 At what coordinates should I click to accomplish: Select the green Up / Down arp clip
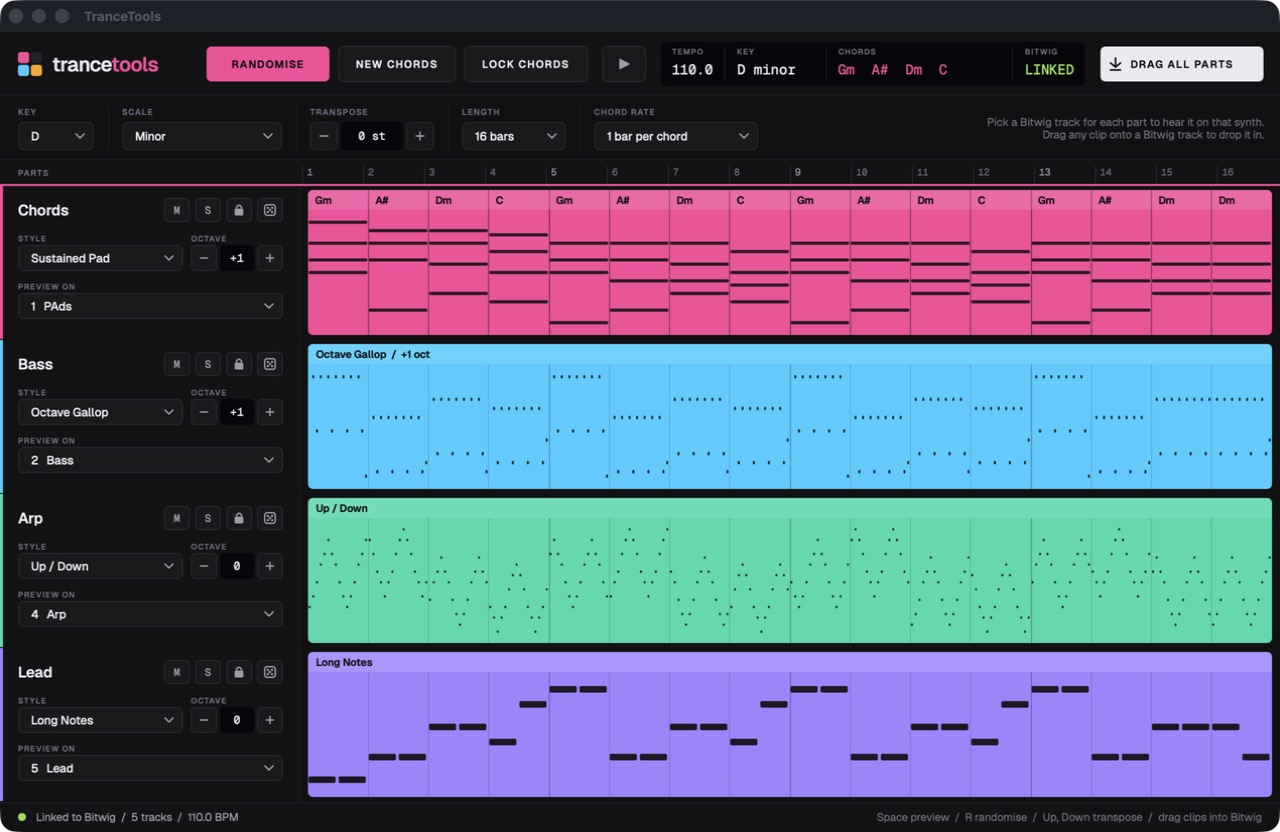pos(790,571)
